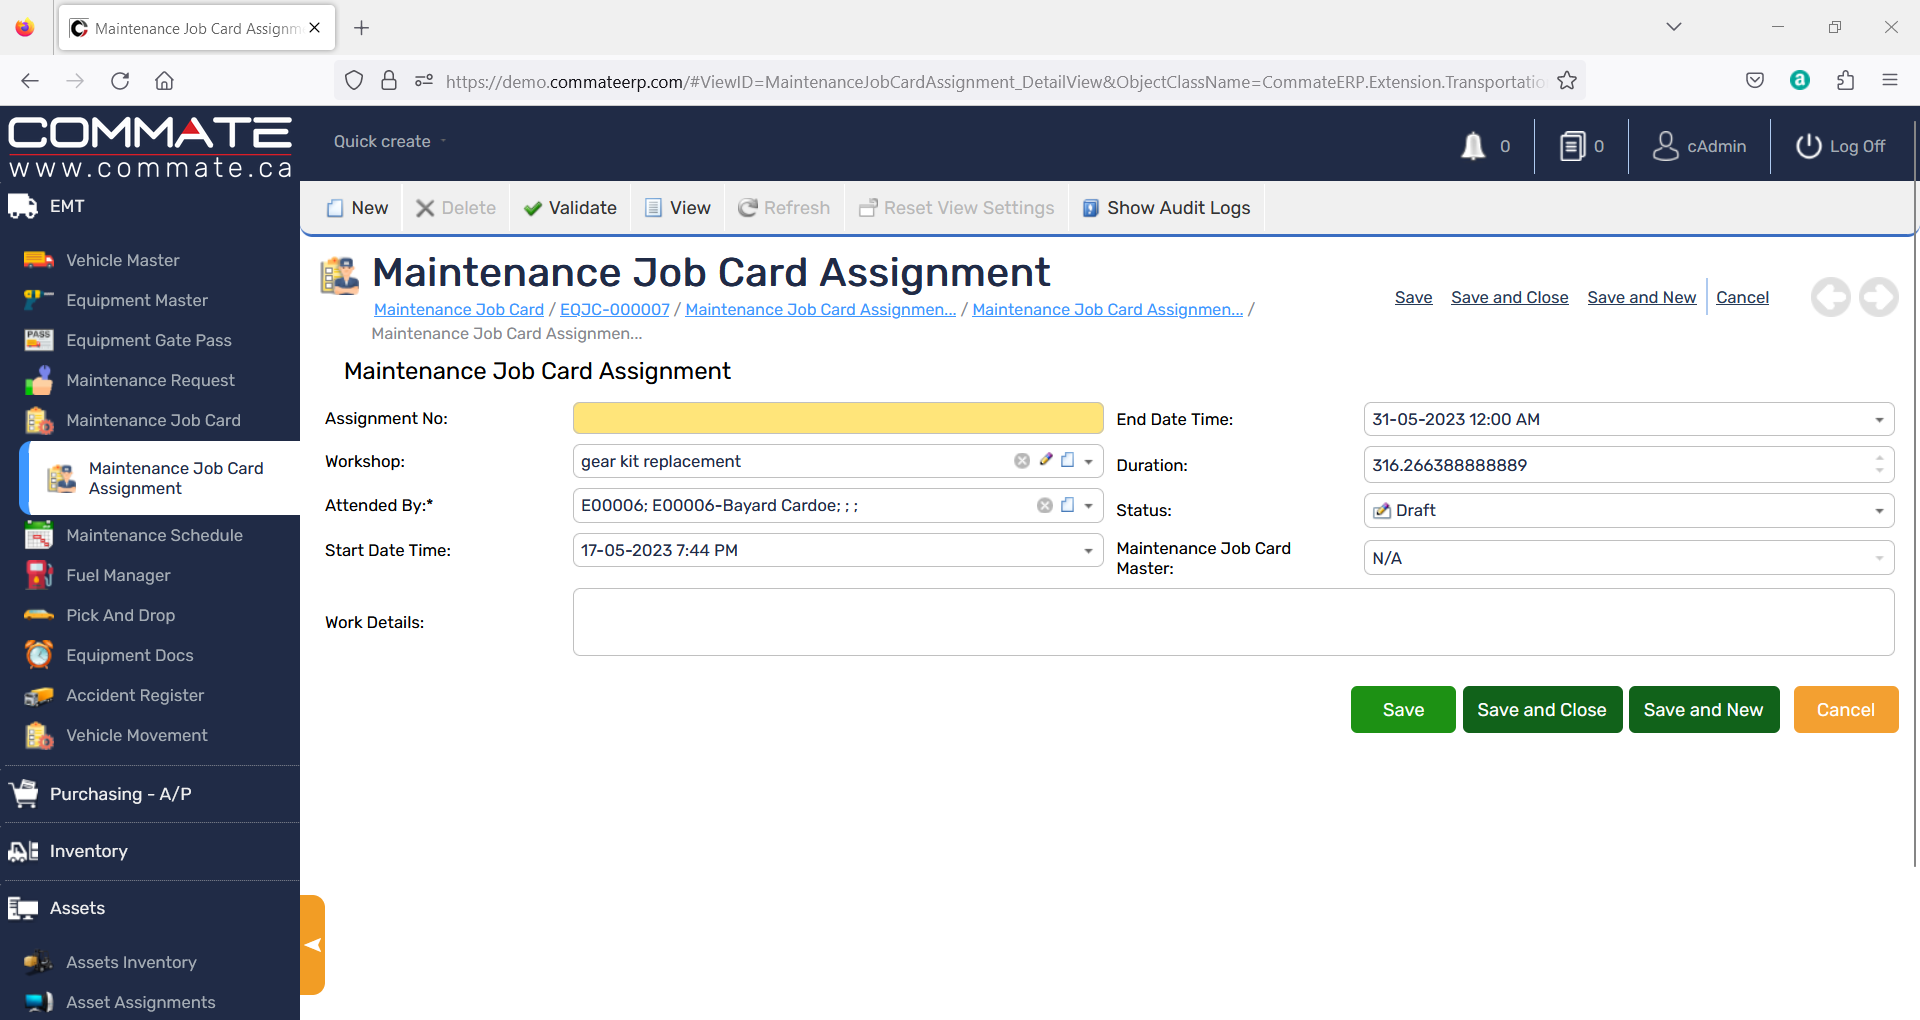This screenshot has width=1920, height=1020.
Task: Click Maintenance Job Card breadcrumb link
Action: coord(459,310)
